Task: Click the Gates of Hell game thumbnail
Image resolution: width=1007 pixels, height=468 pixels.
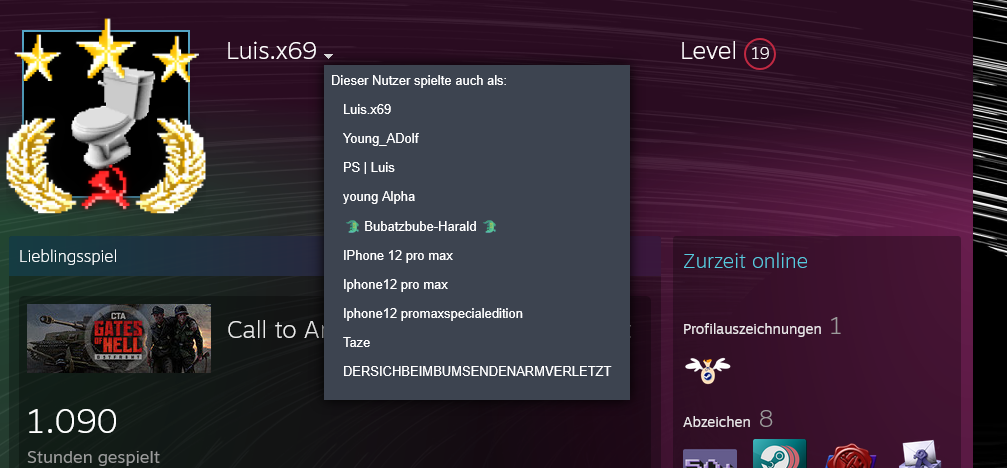Action: coord(119,338)
